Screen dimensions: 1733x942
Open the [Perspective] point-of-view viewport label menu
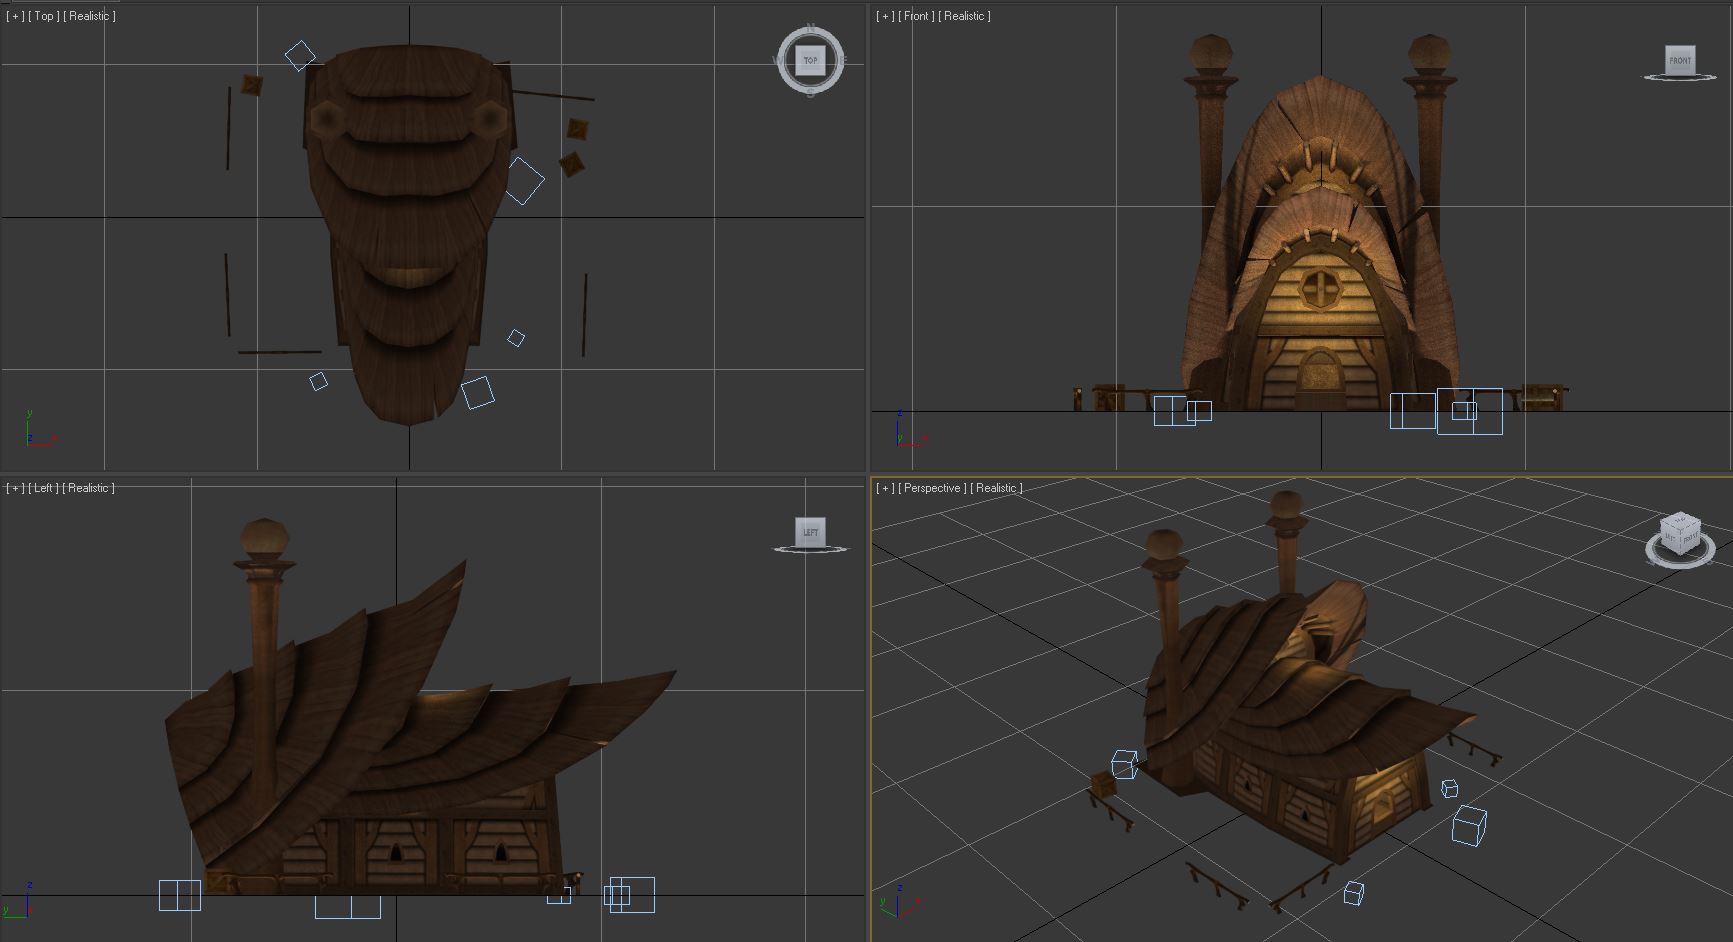click(933, 488)
